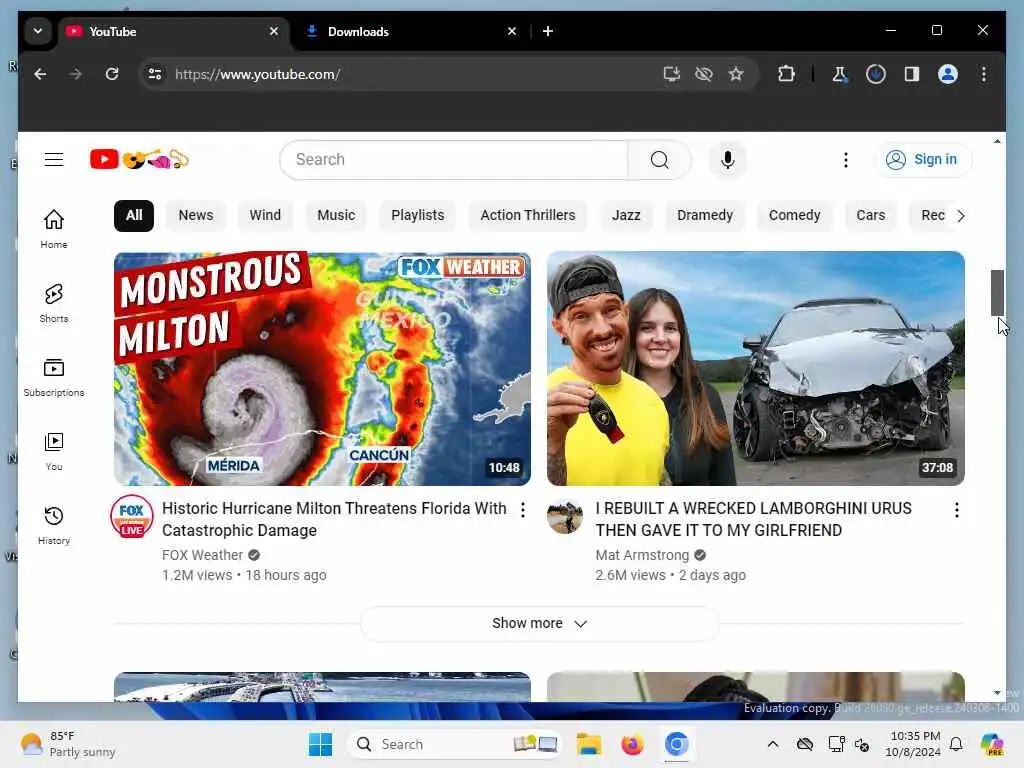Select the Playlists filter chip

[x=418, y=216]
